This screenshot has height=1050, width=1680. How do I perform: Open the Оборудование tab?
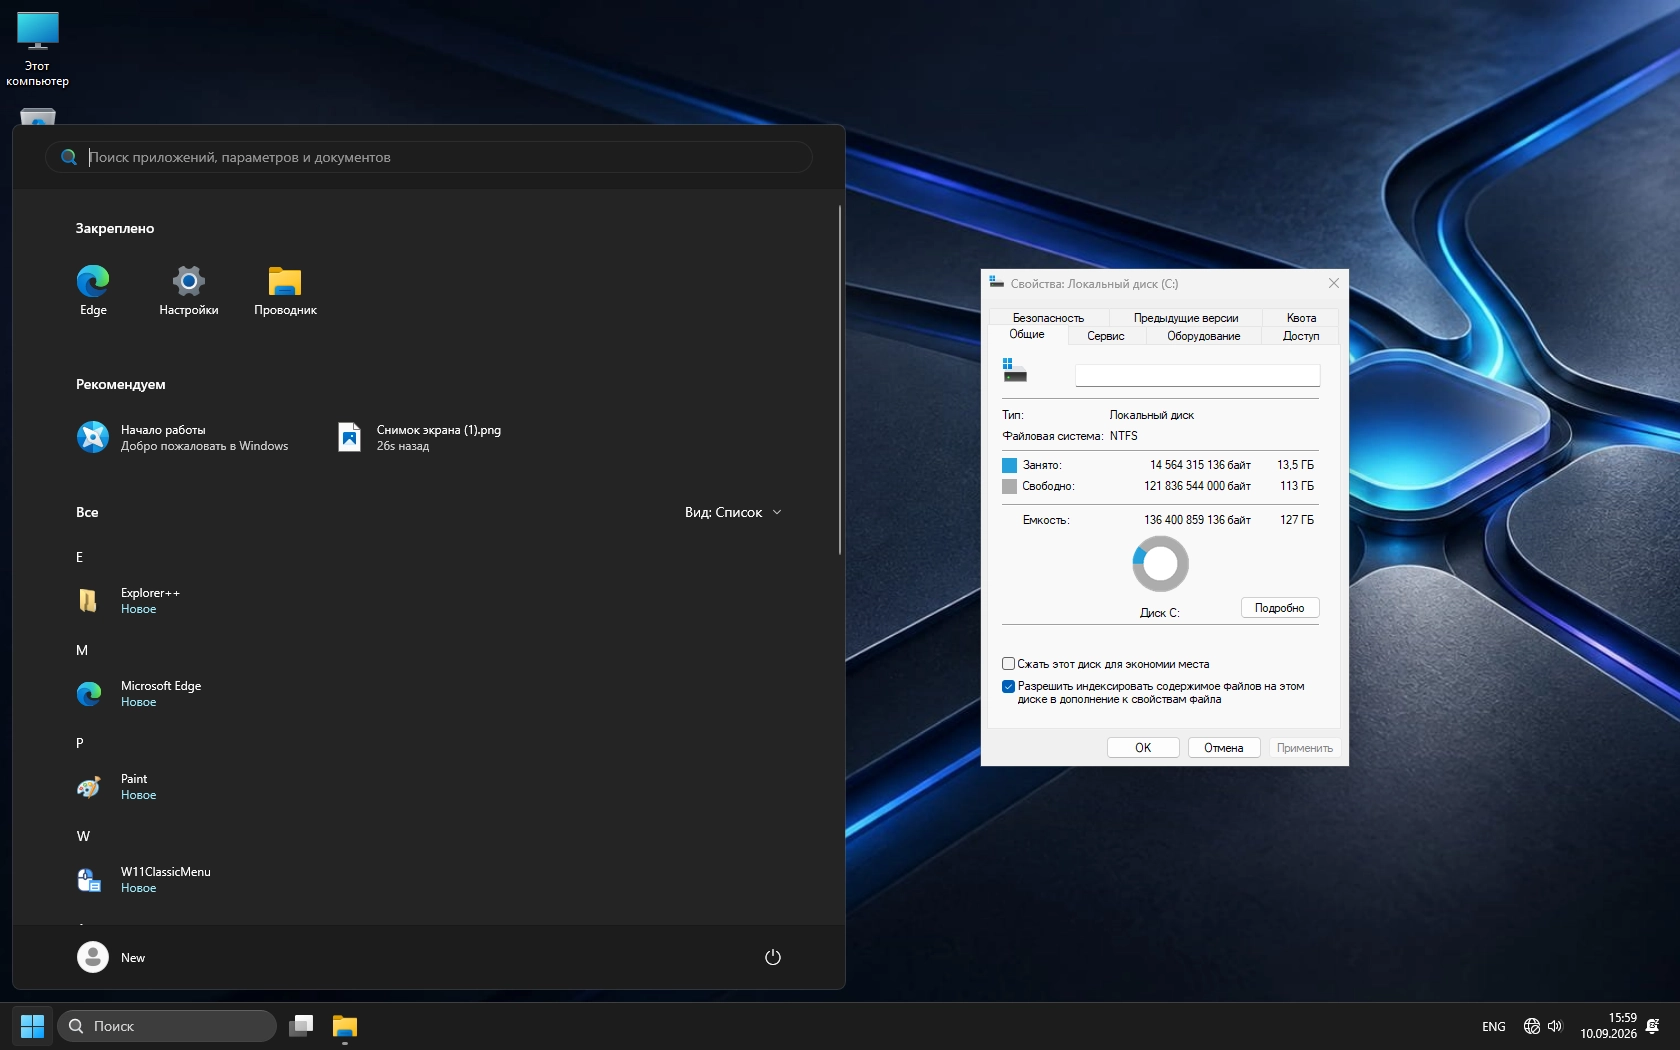tap(1203, 336)
